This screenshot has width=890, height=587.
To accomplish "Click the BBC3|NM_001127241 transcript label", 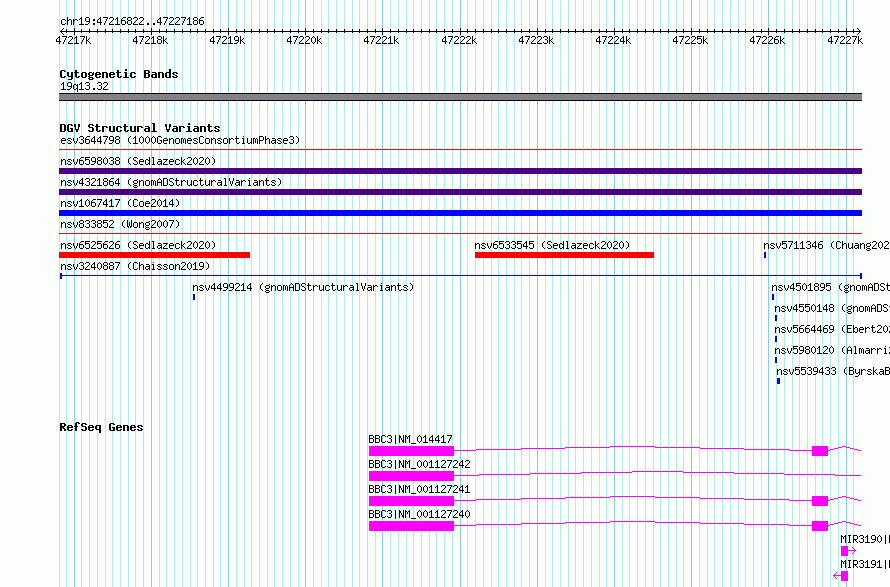I will (419, 489).
